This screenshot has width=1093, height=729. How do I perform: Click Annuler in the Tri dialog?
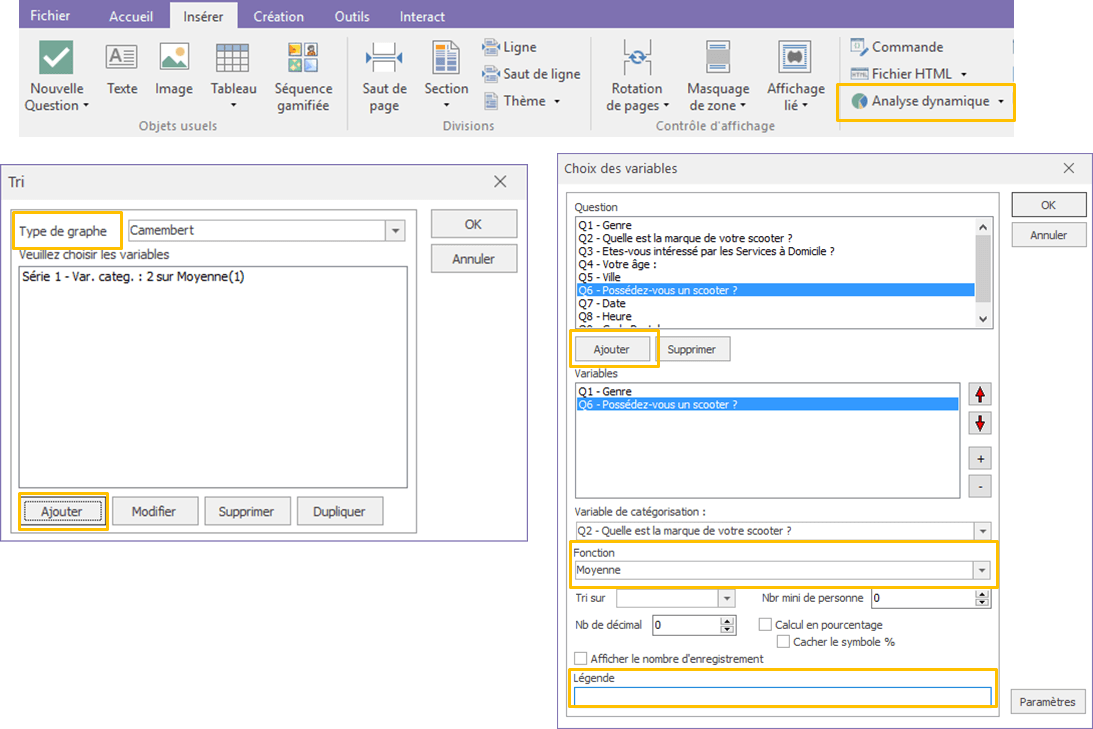click(x=473, y=259)
